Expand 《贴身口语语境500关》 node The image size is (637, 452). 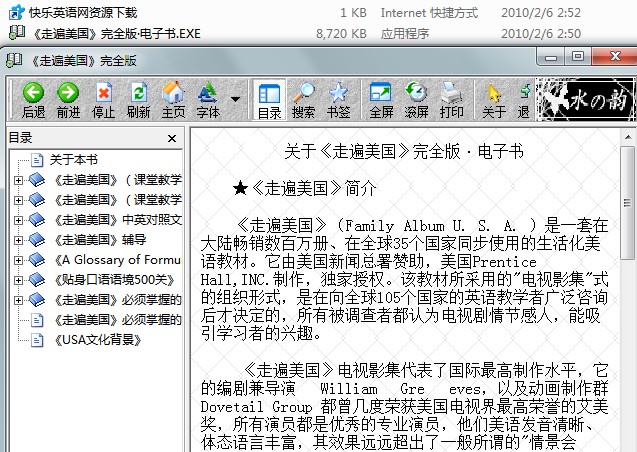click(18, 280)
